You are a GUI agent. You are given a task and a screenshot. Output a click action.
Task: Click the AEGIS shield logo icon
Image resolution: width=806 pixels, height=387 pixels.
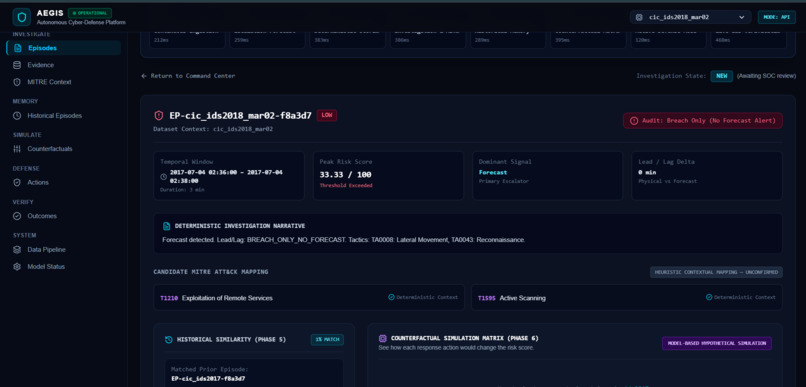[x=22, y=17]
